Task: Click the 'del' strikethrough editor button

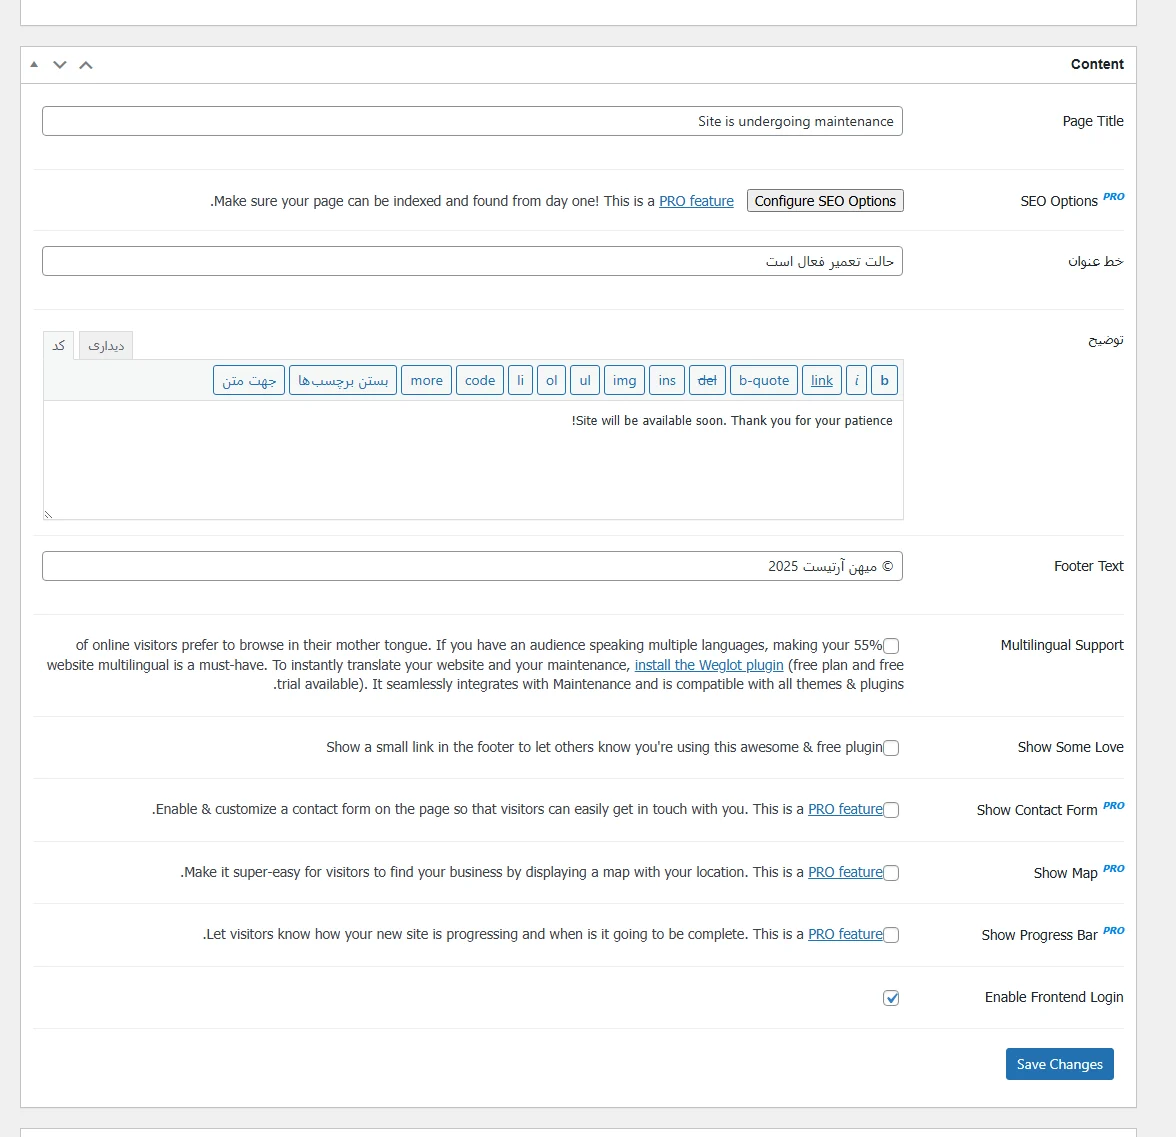Action: tap(707, 380)
